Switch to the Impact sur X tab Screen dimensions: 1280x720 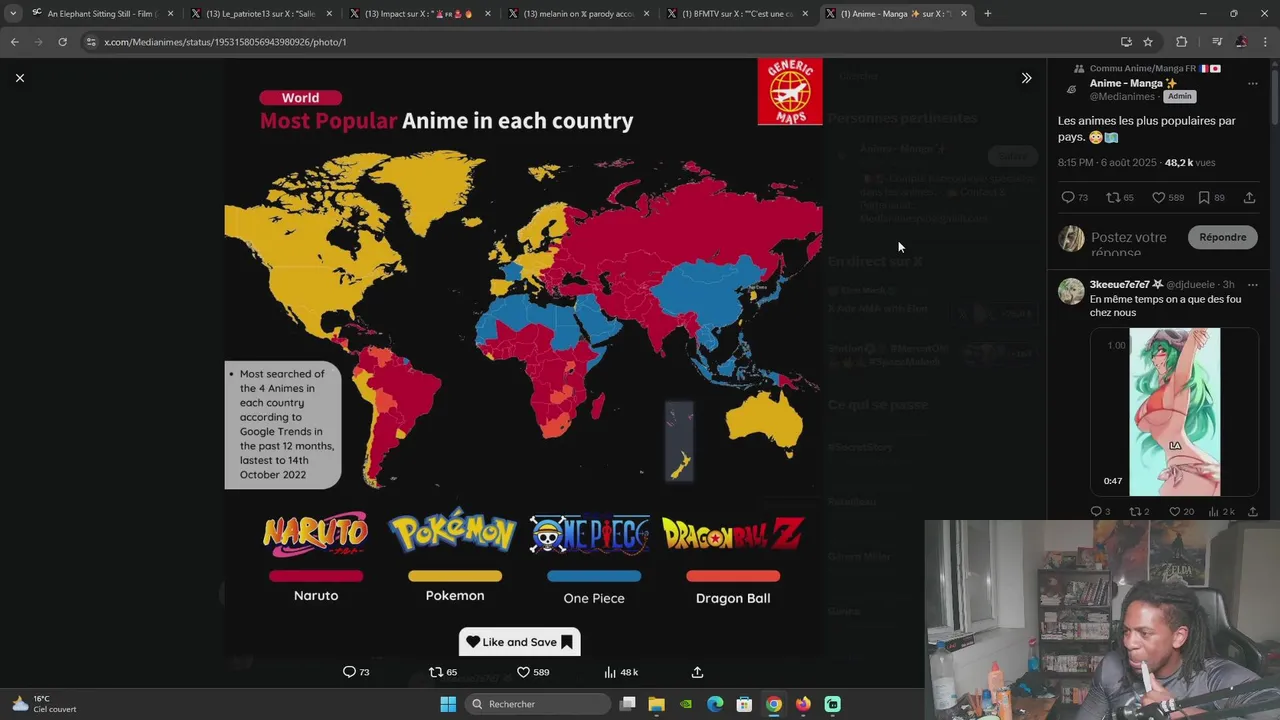point(420,13)
